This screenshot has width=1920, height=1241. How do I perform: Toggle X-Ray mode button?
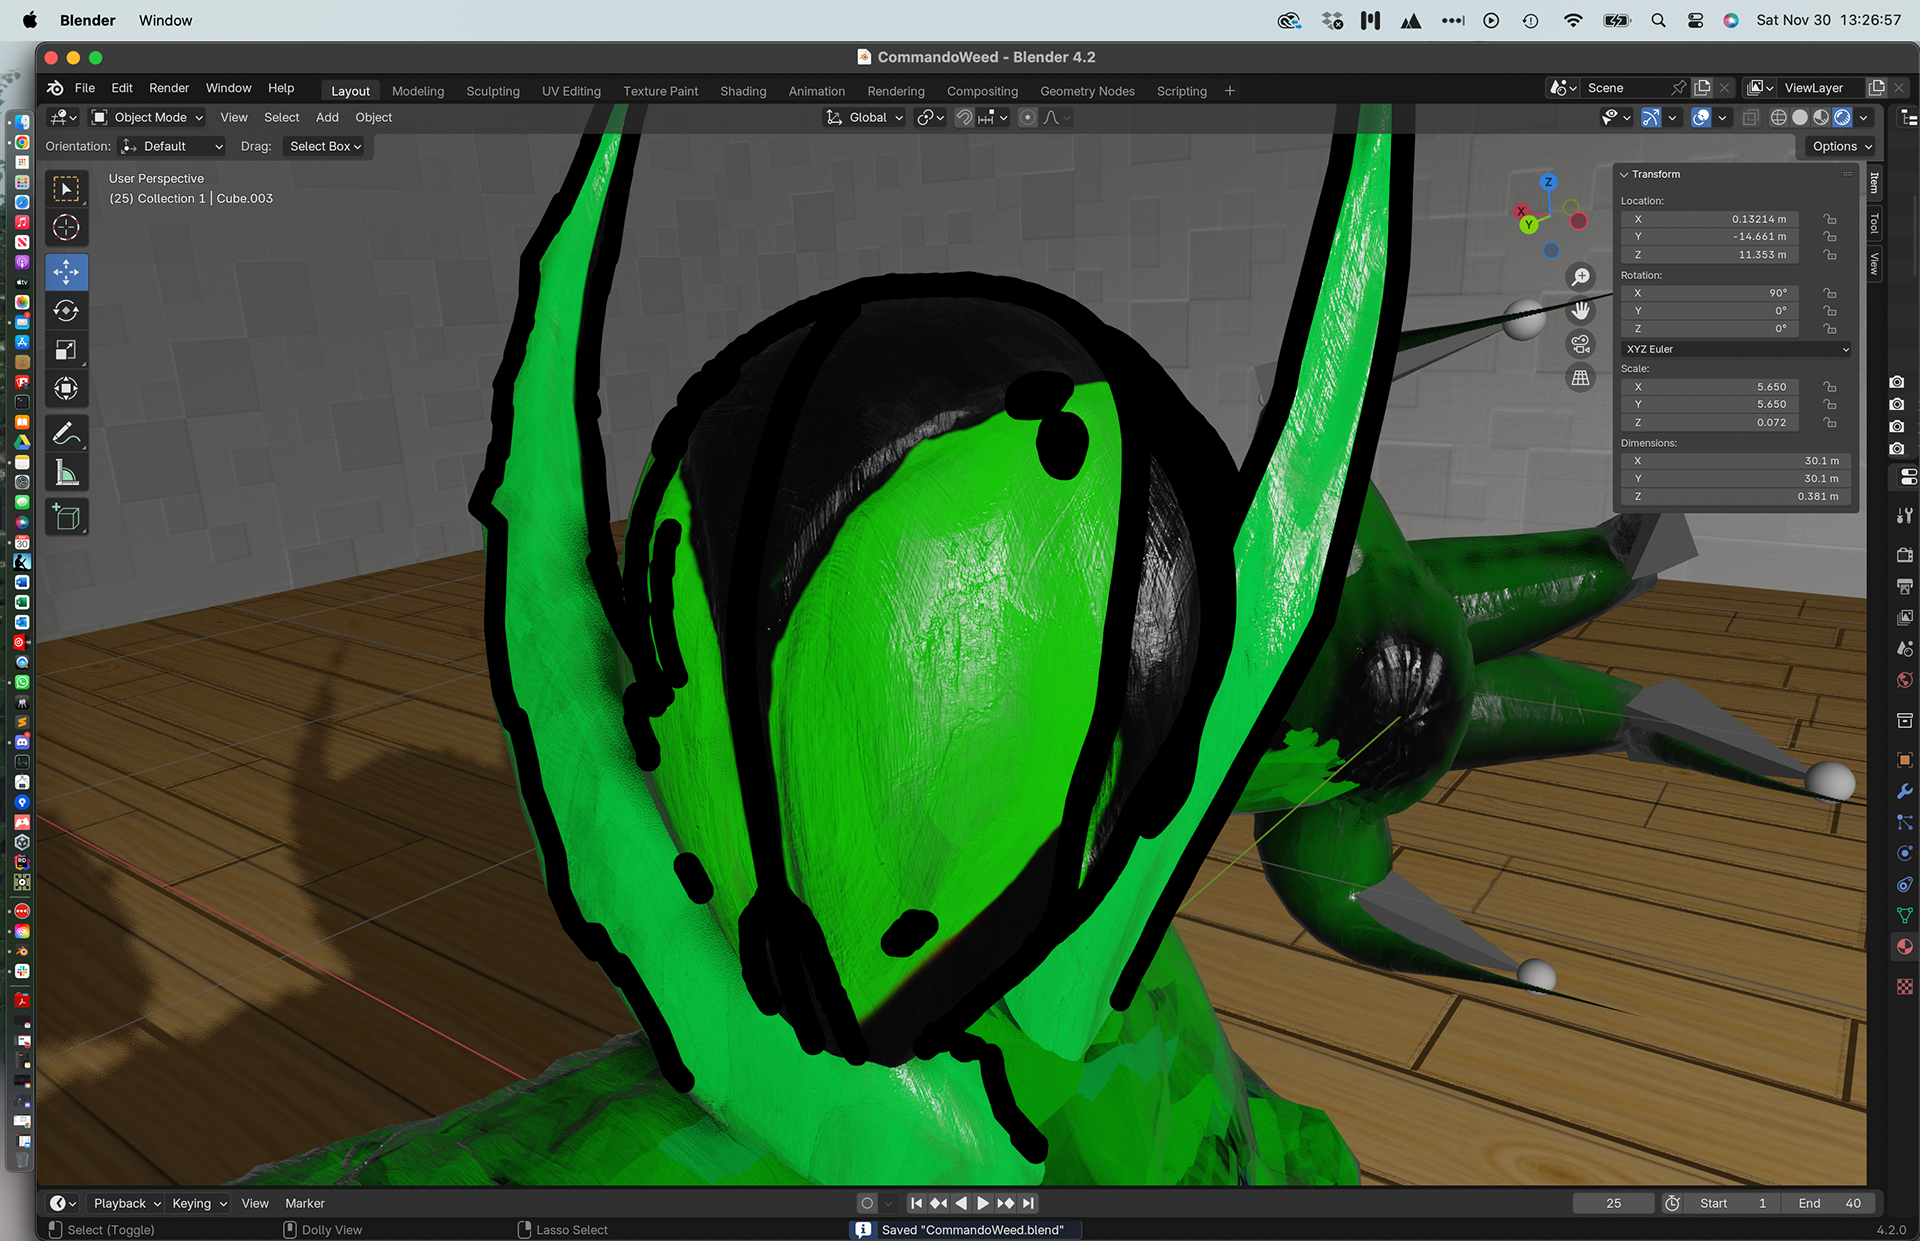click(1750, 118)
